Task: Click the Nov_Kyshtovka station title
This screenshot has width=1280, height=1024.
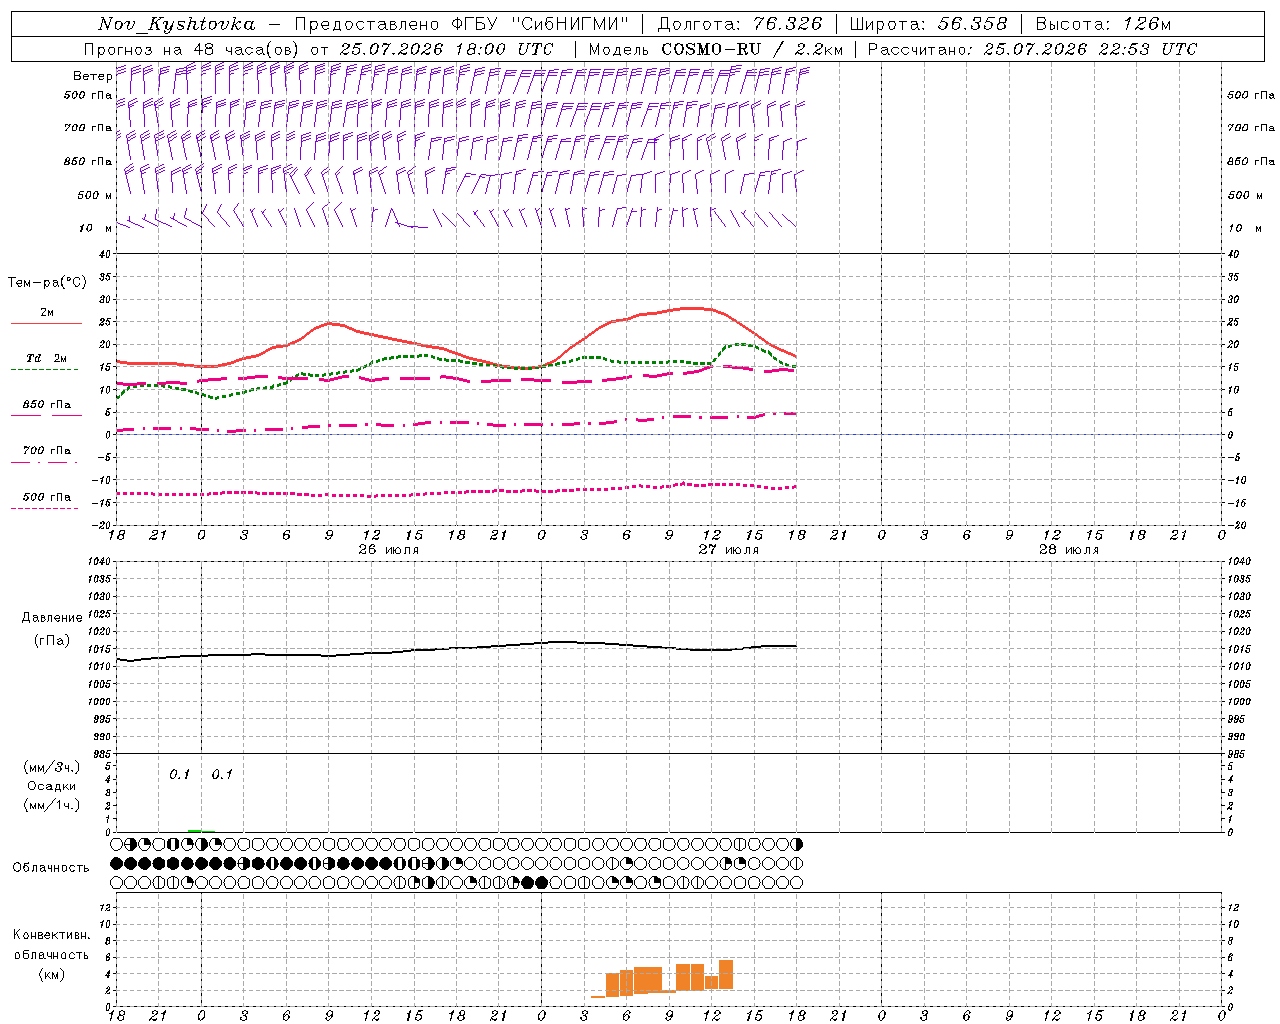Action: pyautogui.click(x=176, y=24)
